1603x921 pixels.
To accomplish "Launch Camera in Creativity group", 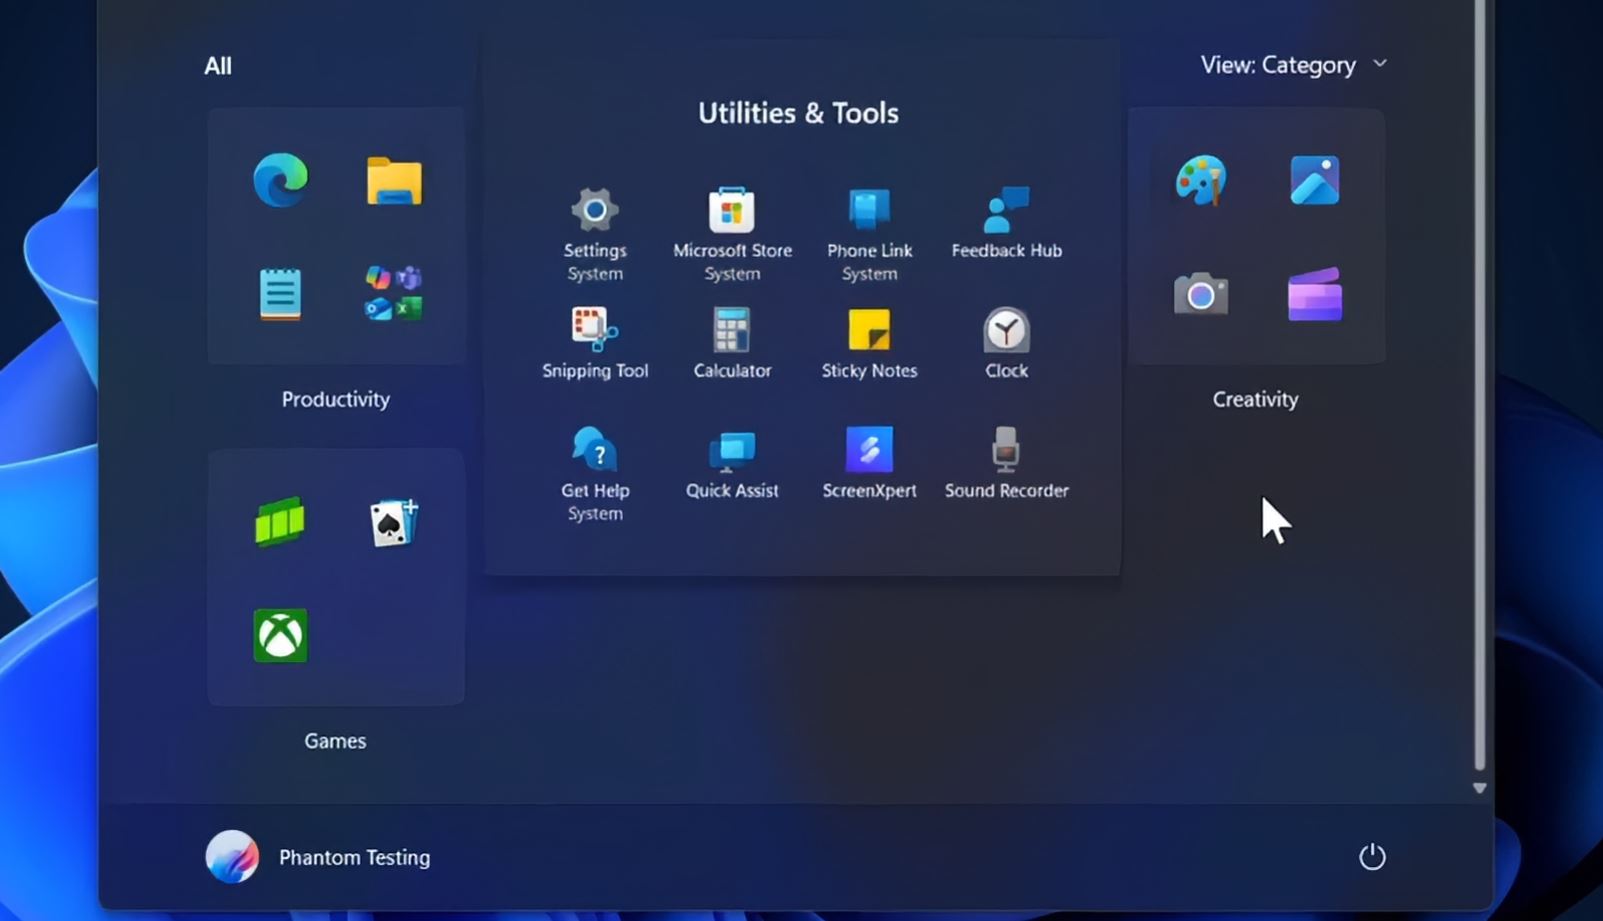I will [1200, 294].
